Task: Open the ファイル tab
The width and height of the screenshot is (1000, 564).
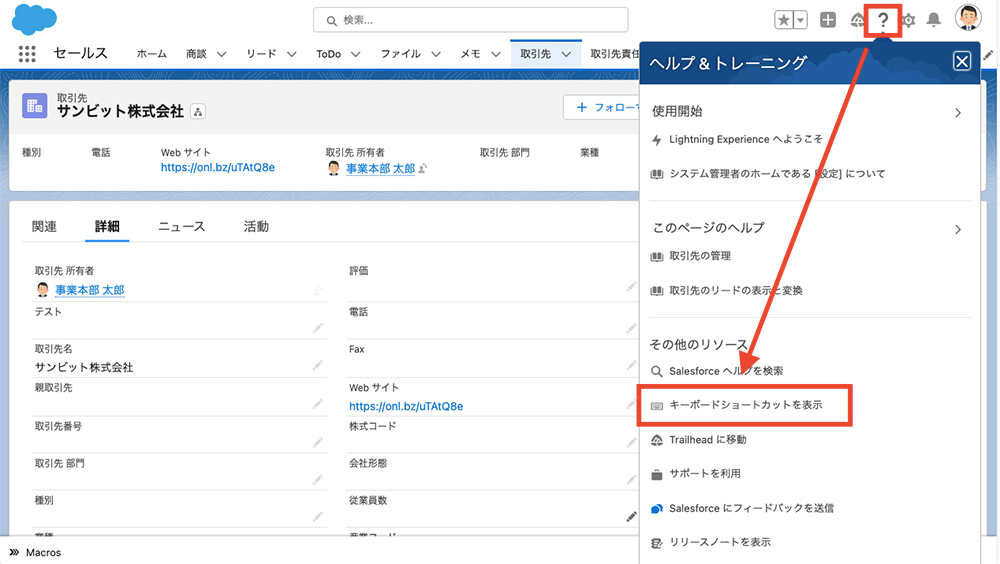Action: click(x=401, y=54)
